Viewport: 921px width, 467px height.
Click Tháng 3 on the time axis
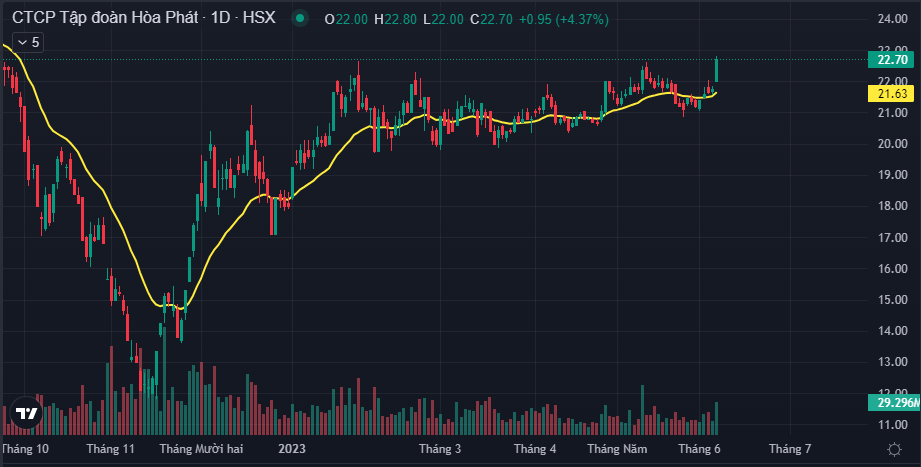(x=440, y=449)
